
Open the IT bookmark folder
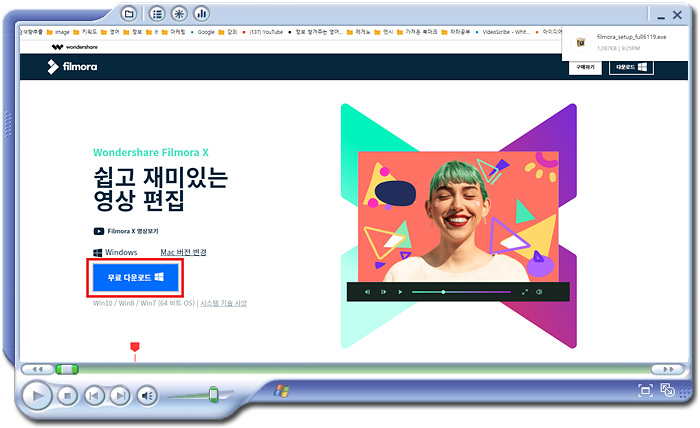pyautogui.click(x=152, y=32)
